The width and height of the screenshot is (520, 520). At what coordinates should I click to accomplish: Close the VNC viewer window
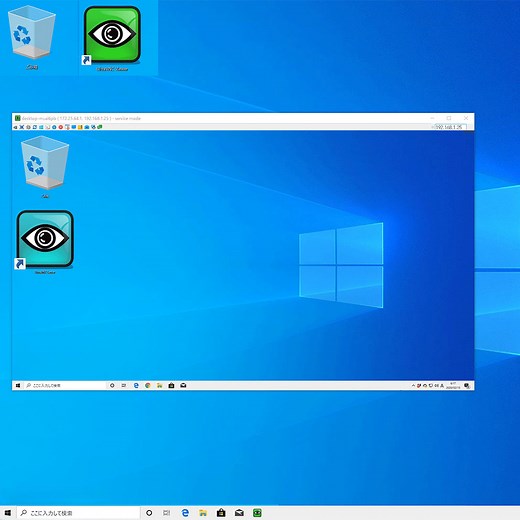(x=466, y=118)
